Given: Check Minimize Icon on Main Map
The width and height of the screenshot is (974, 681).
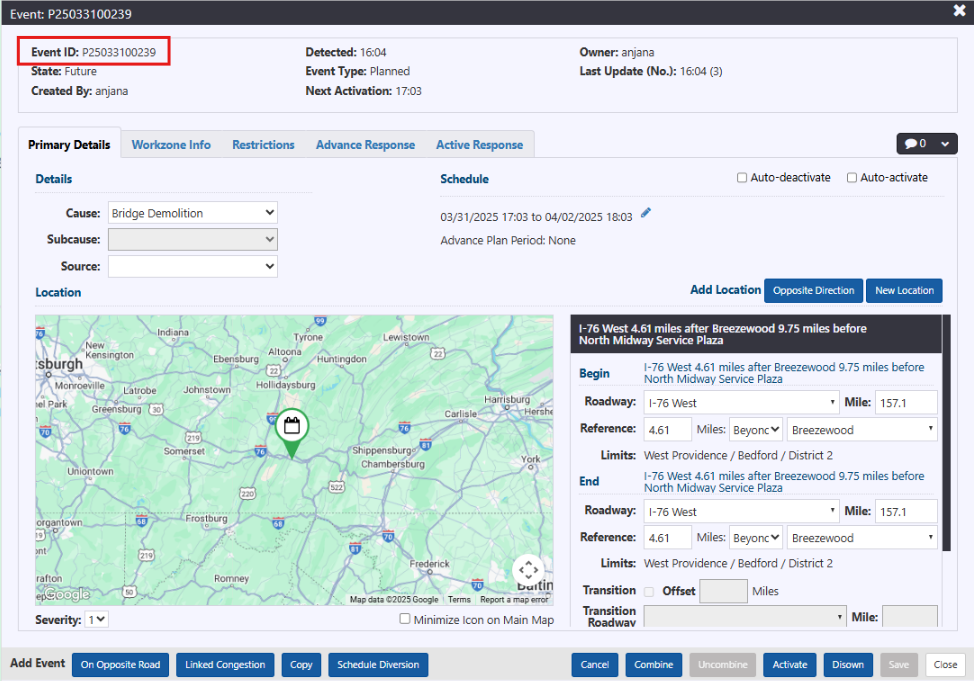Looking at the screenshot, I should tap(405, 620).
